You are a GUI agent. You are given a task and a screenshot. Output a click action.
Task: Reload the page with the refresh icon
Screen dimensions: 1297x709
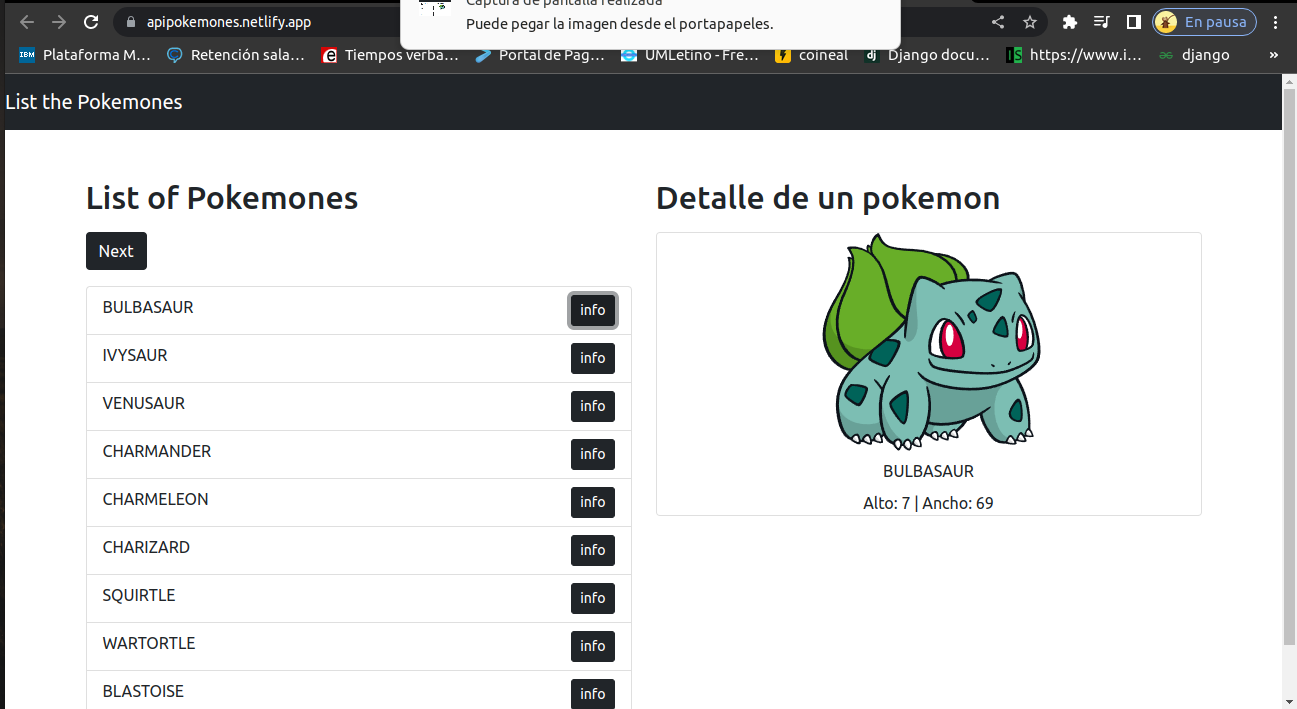(x=91, y=22)
